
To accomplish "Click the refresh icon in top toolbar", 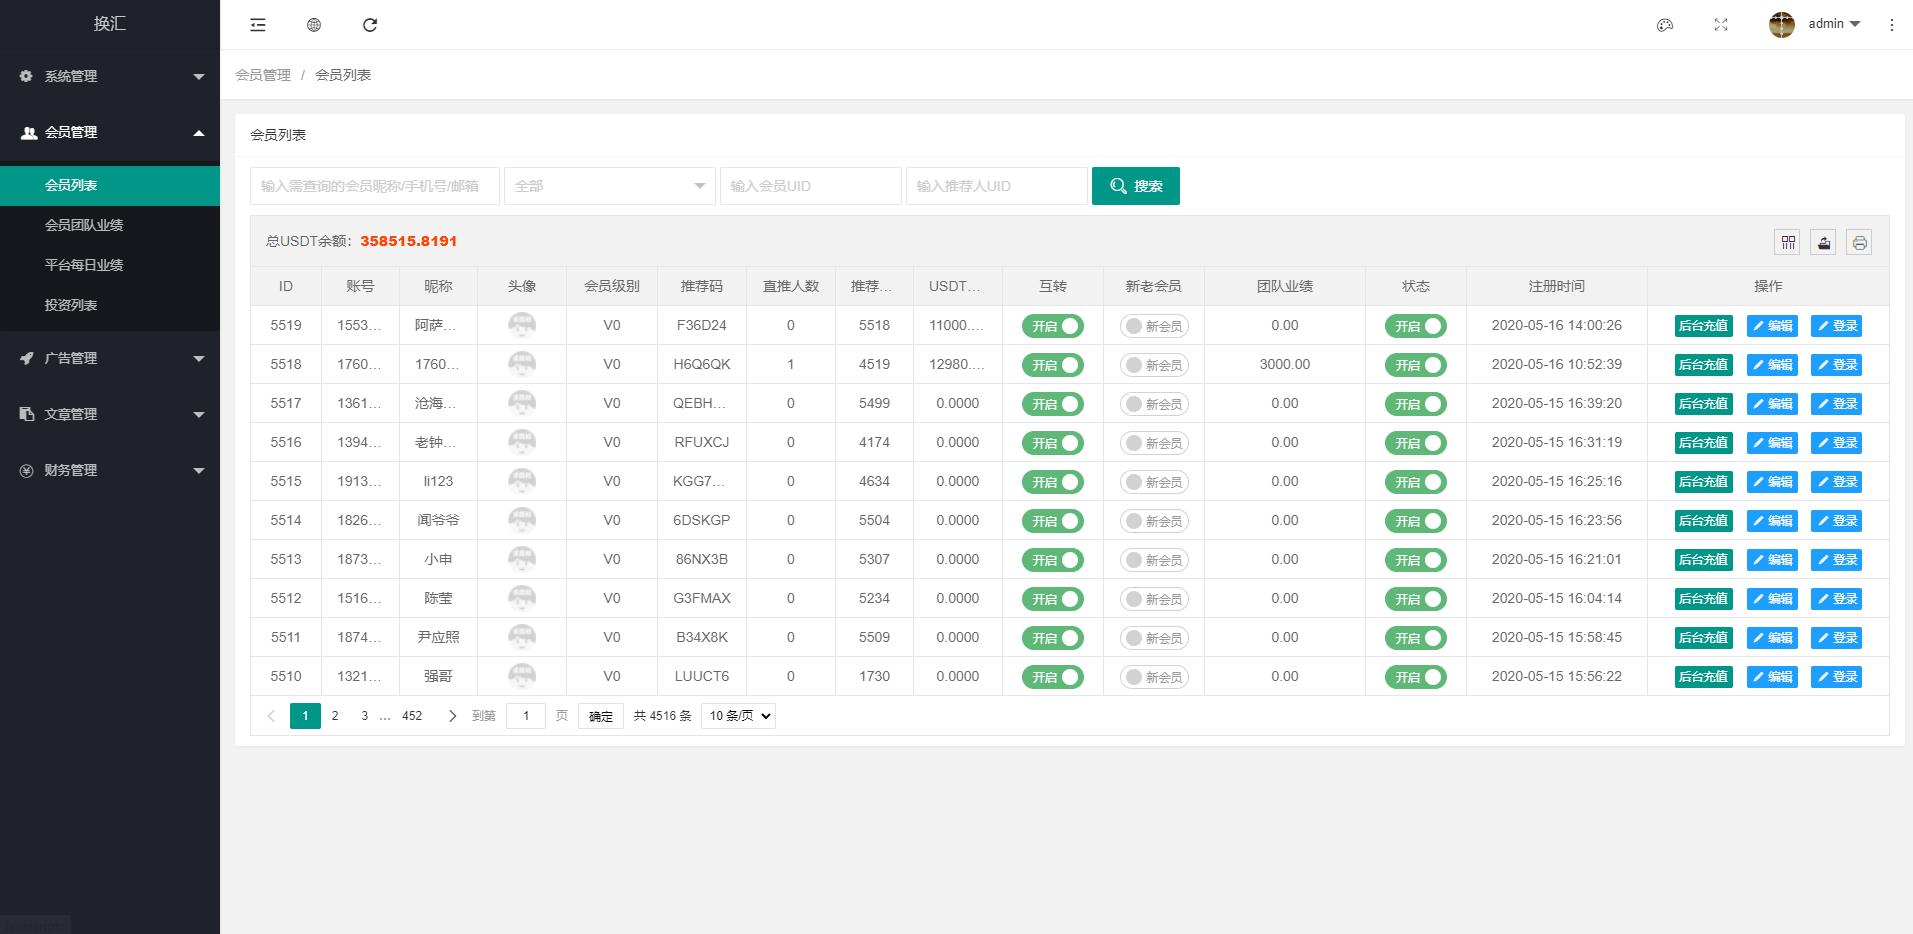I will [370, 25].
